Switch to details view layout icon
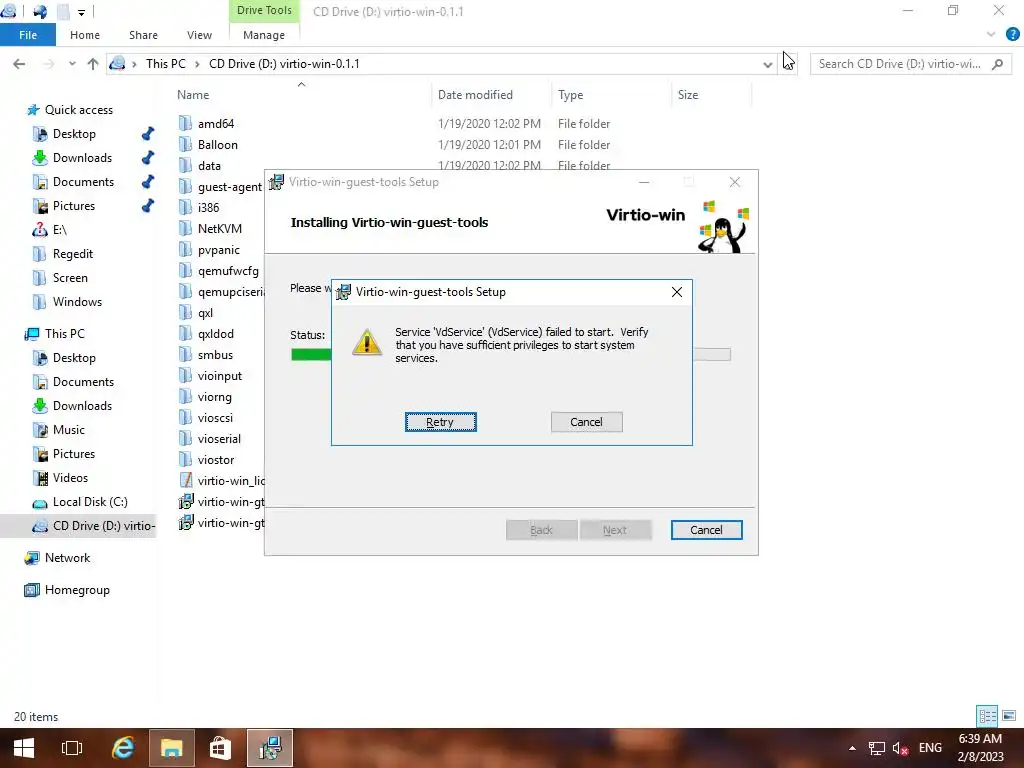The image size is (1024, 768). pos(987,716)
